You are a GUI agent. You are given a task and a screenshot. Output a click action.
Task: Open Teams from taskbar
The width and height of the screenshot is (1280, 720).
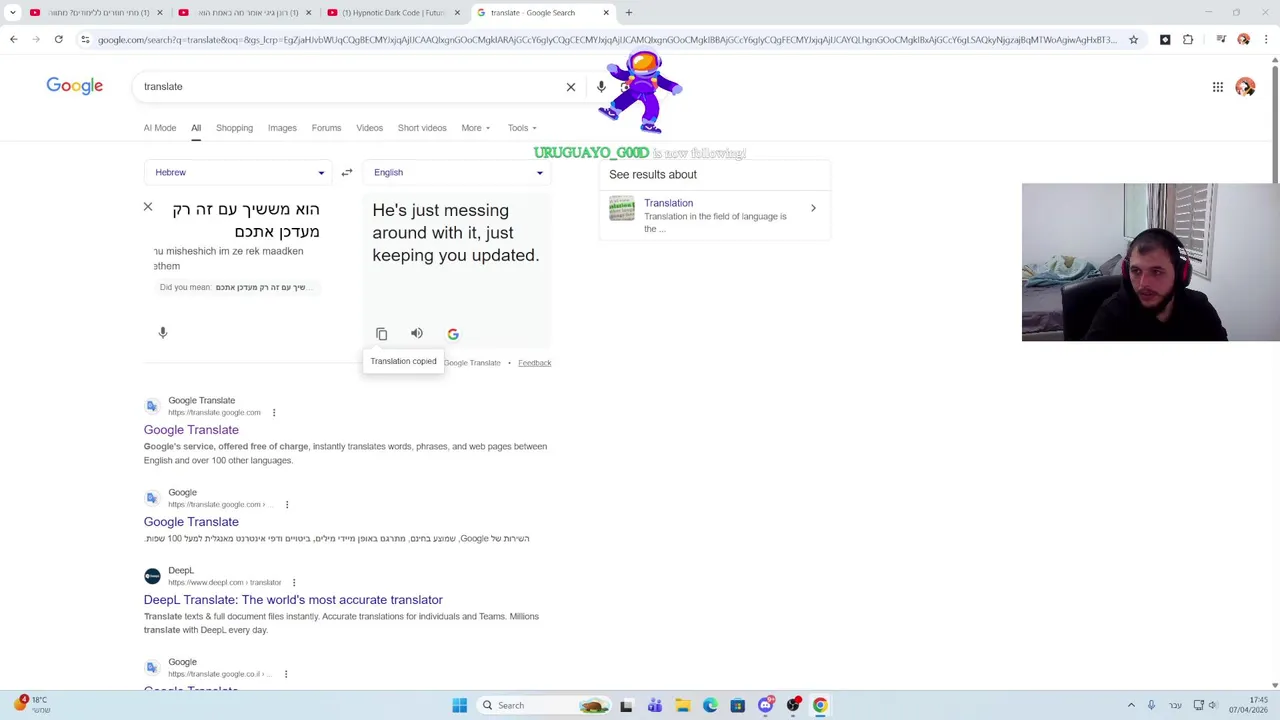(655, 705)
